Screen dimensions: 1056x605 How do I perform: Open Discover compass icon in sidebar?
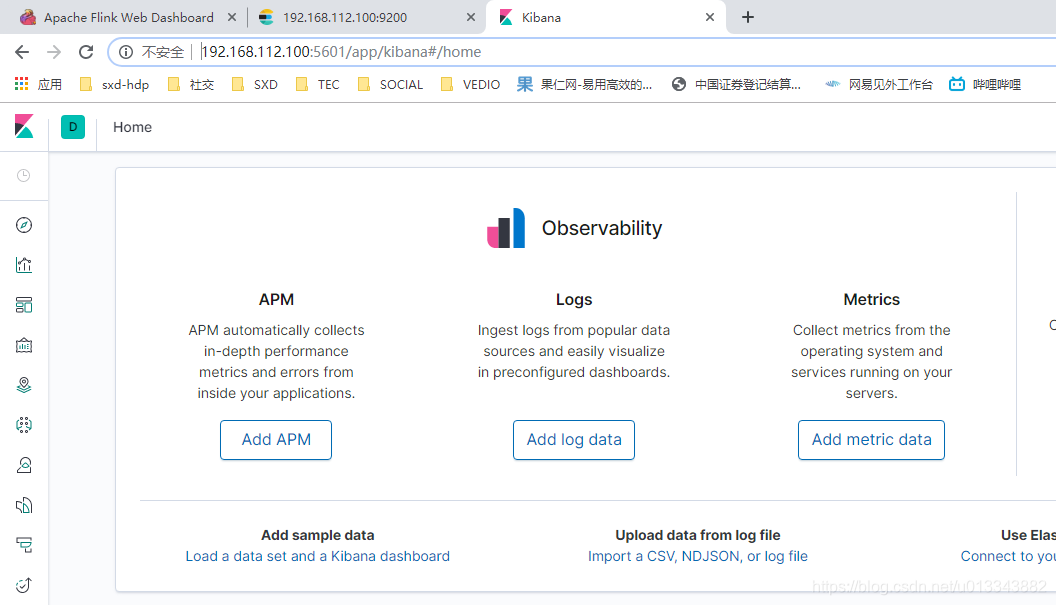pos(24,225)
